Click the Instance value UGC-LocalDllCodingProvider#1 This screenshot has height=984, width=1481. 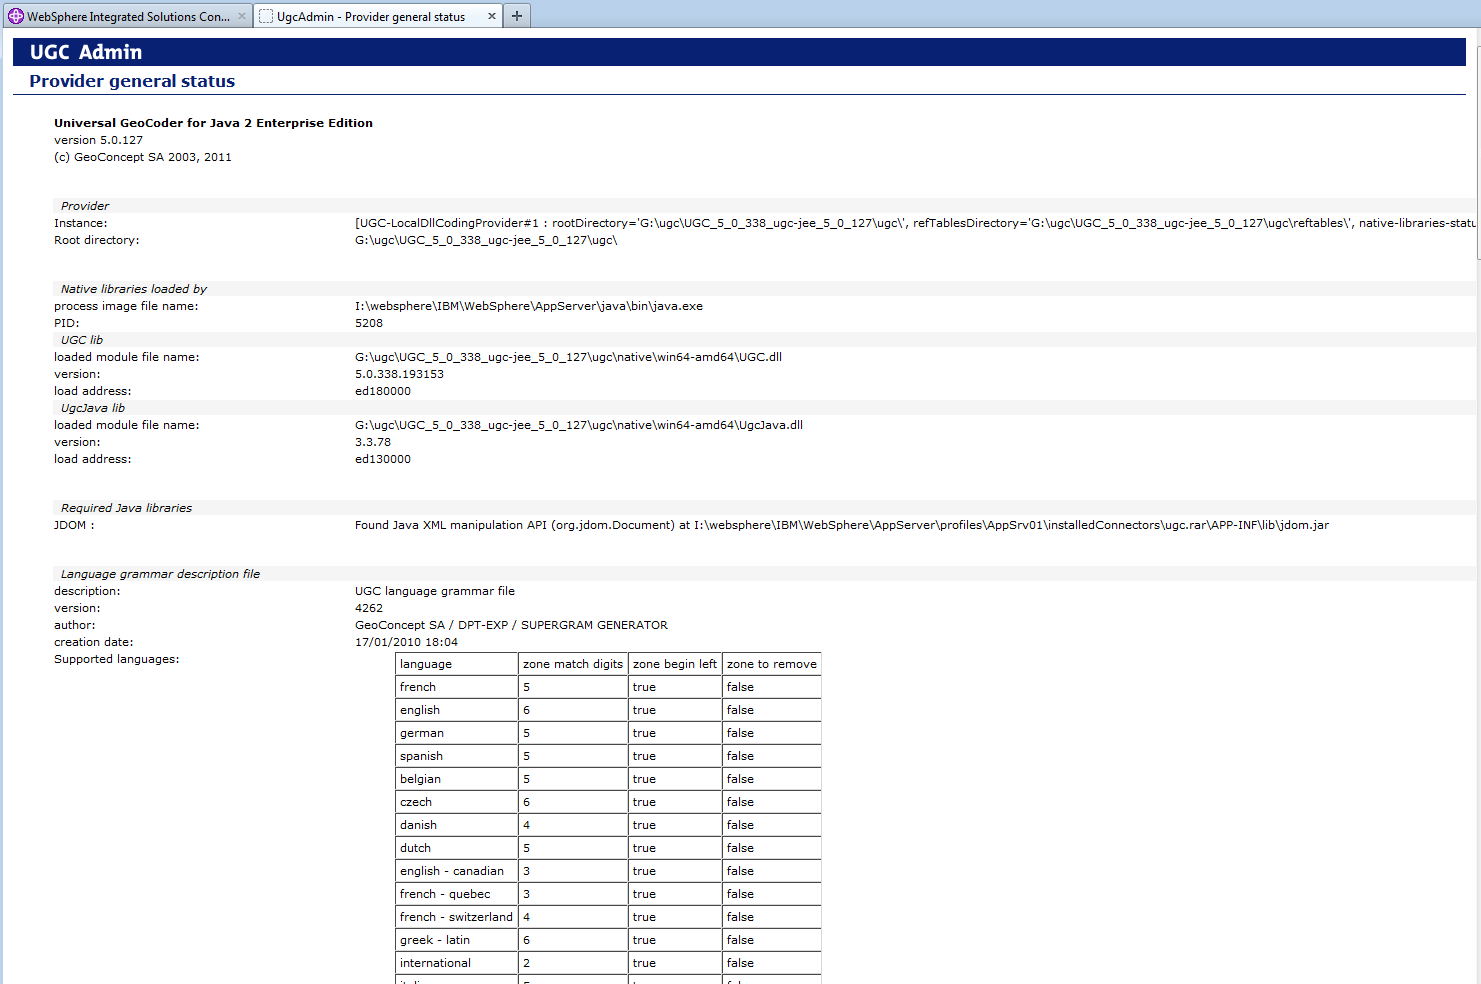[x=915, y=223]
